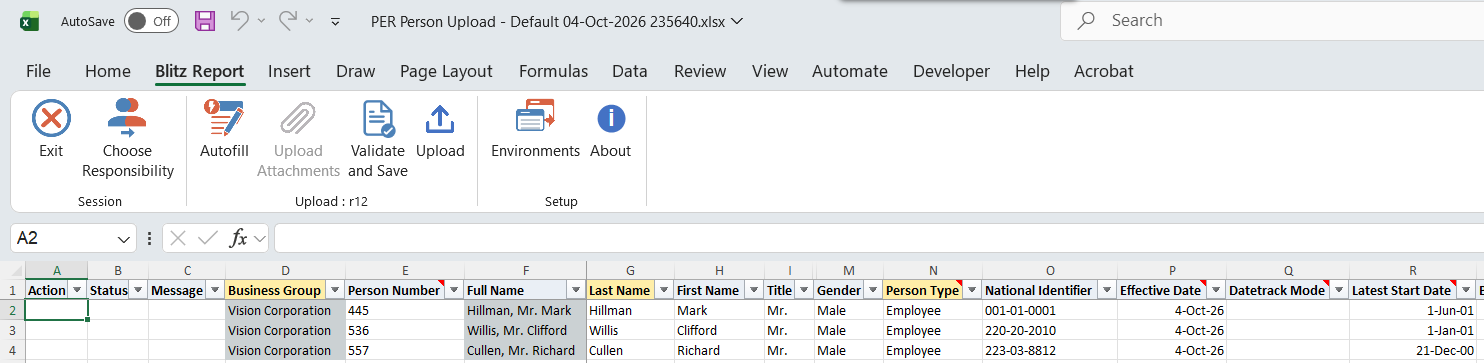Viewport: 1484px width, 363px height.
Task: Open the Automate tab
Action: pyautogui.click(x=850, y=71)
